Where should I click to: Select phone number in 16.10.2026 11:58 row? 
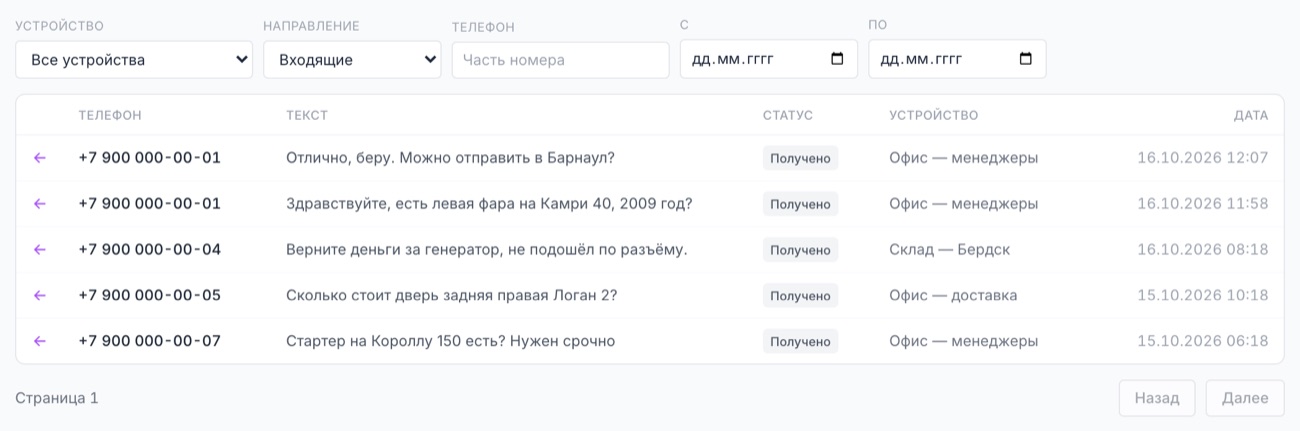point(150,204)
